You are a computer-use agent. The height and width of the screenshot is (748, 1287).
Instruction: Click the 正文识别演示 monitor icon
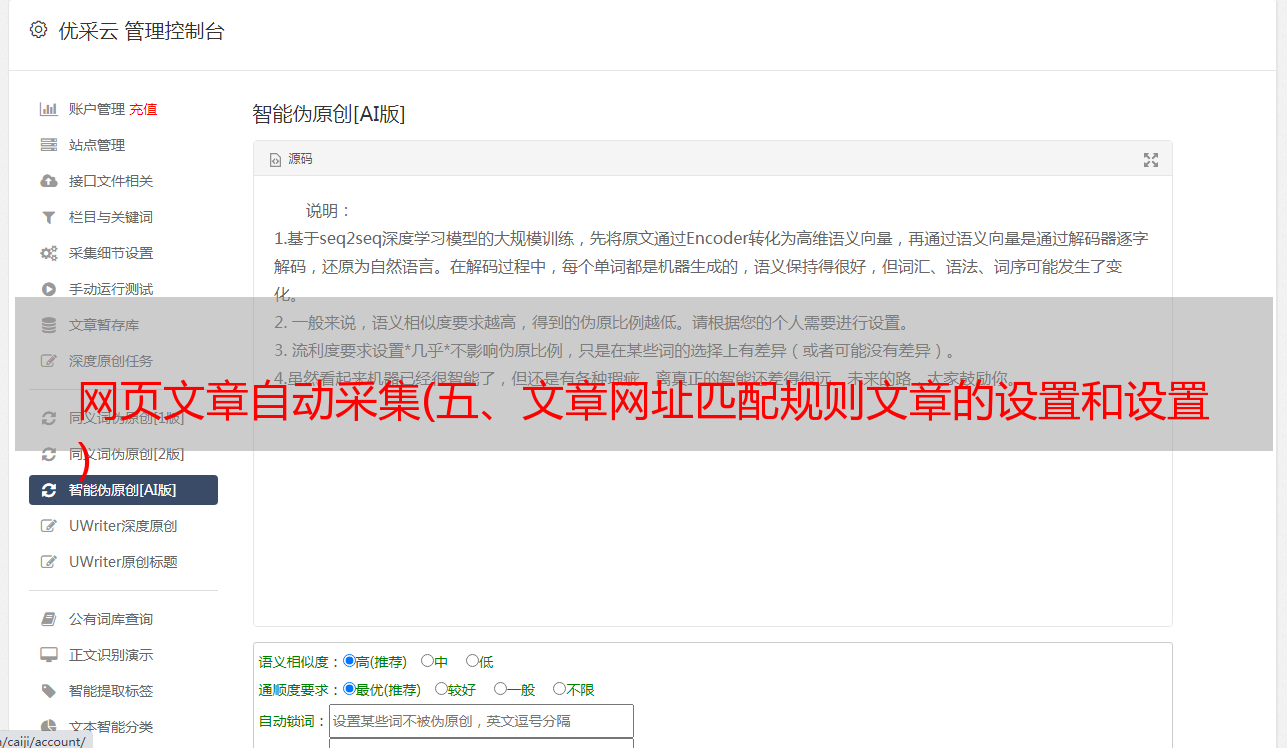pos(48,655)
